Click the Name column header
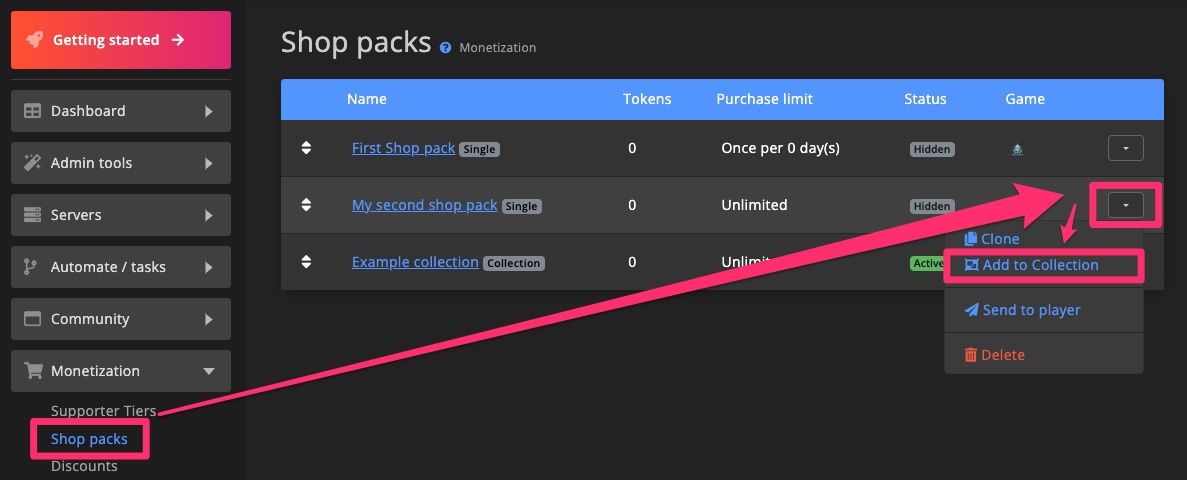 [366, 99]
